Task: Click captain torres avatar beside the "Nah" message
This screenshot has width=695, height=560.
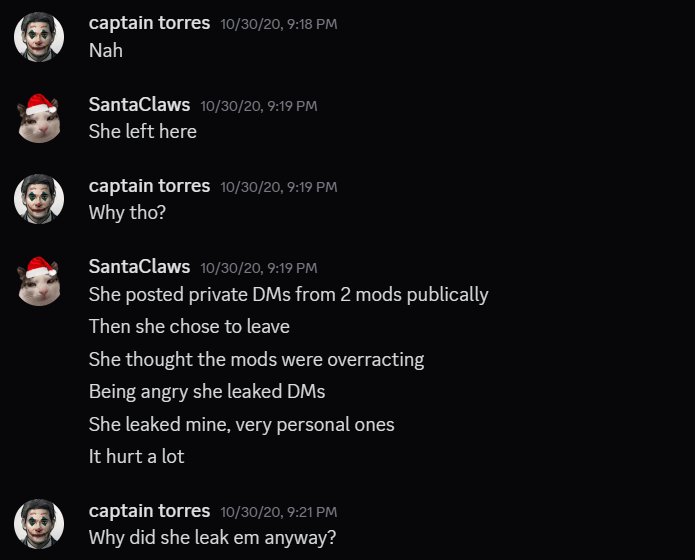Action: tap(39, 36)
